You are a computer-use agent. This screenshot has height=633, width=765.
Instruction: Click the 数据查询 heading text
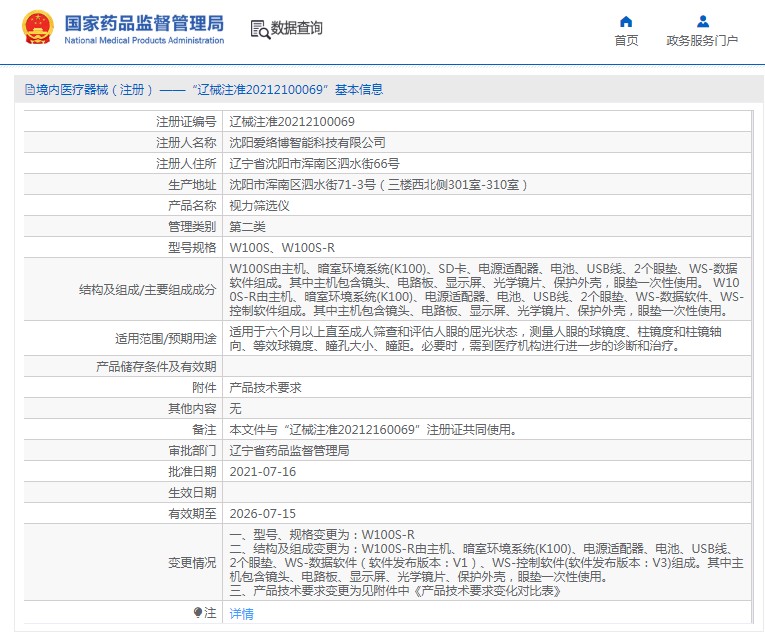297,28
